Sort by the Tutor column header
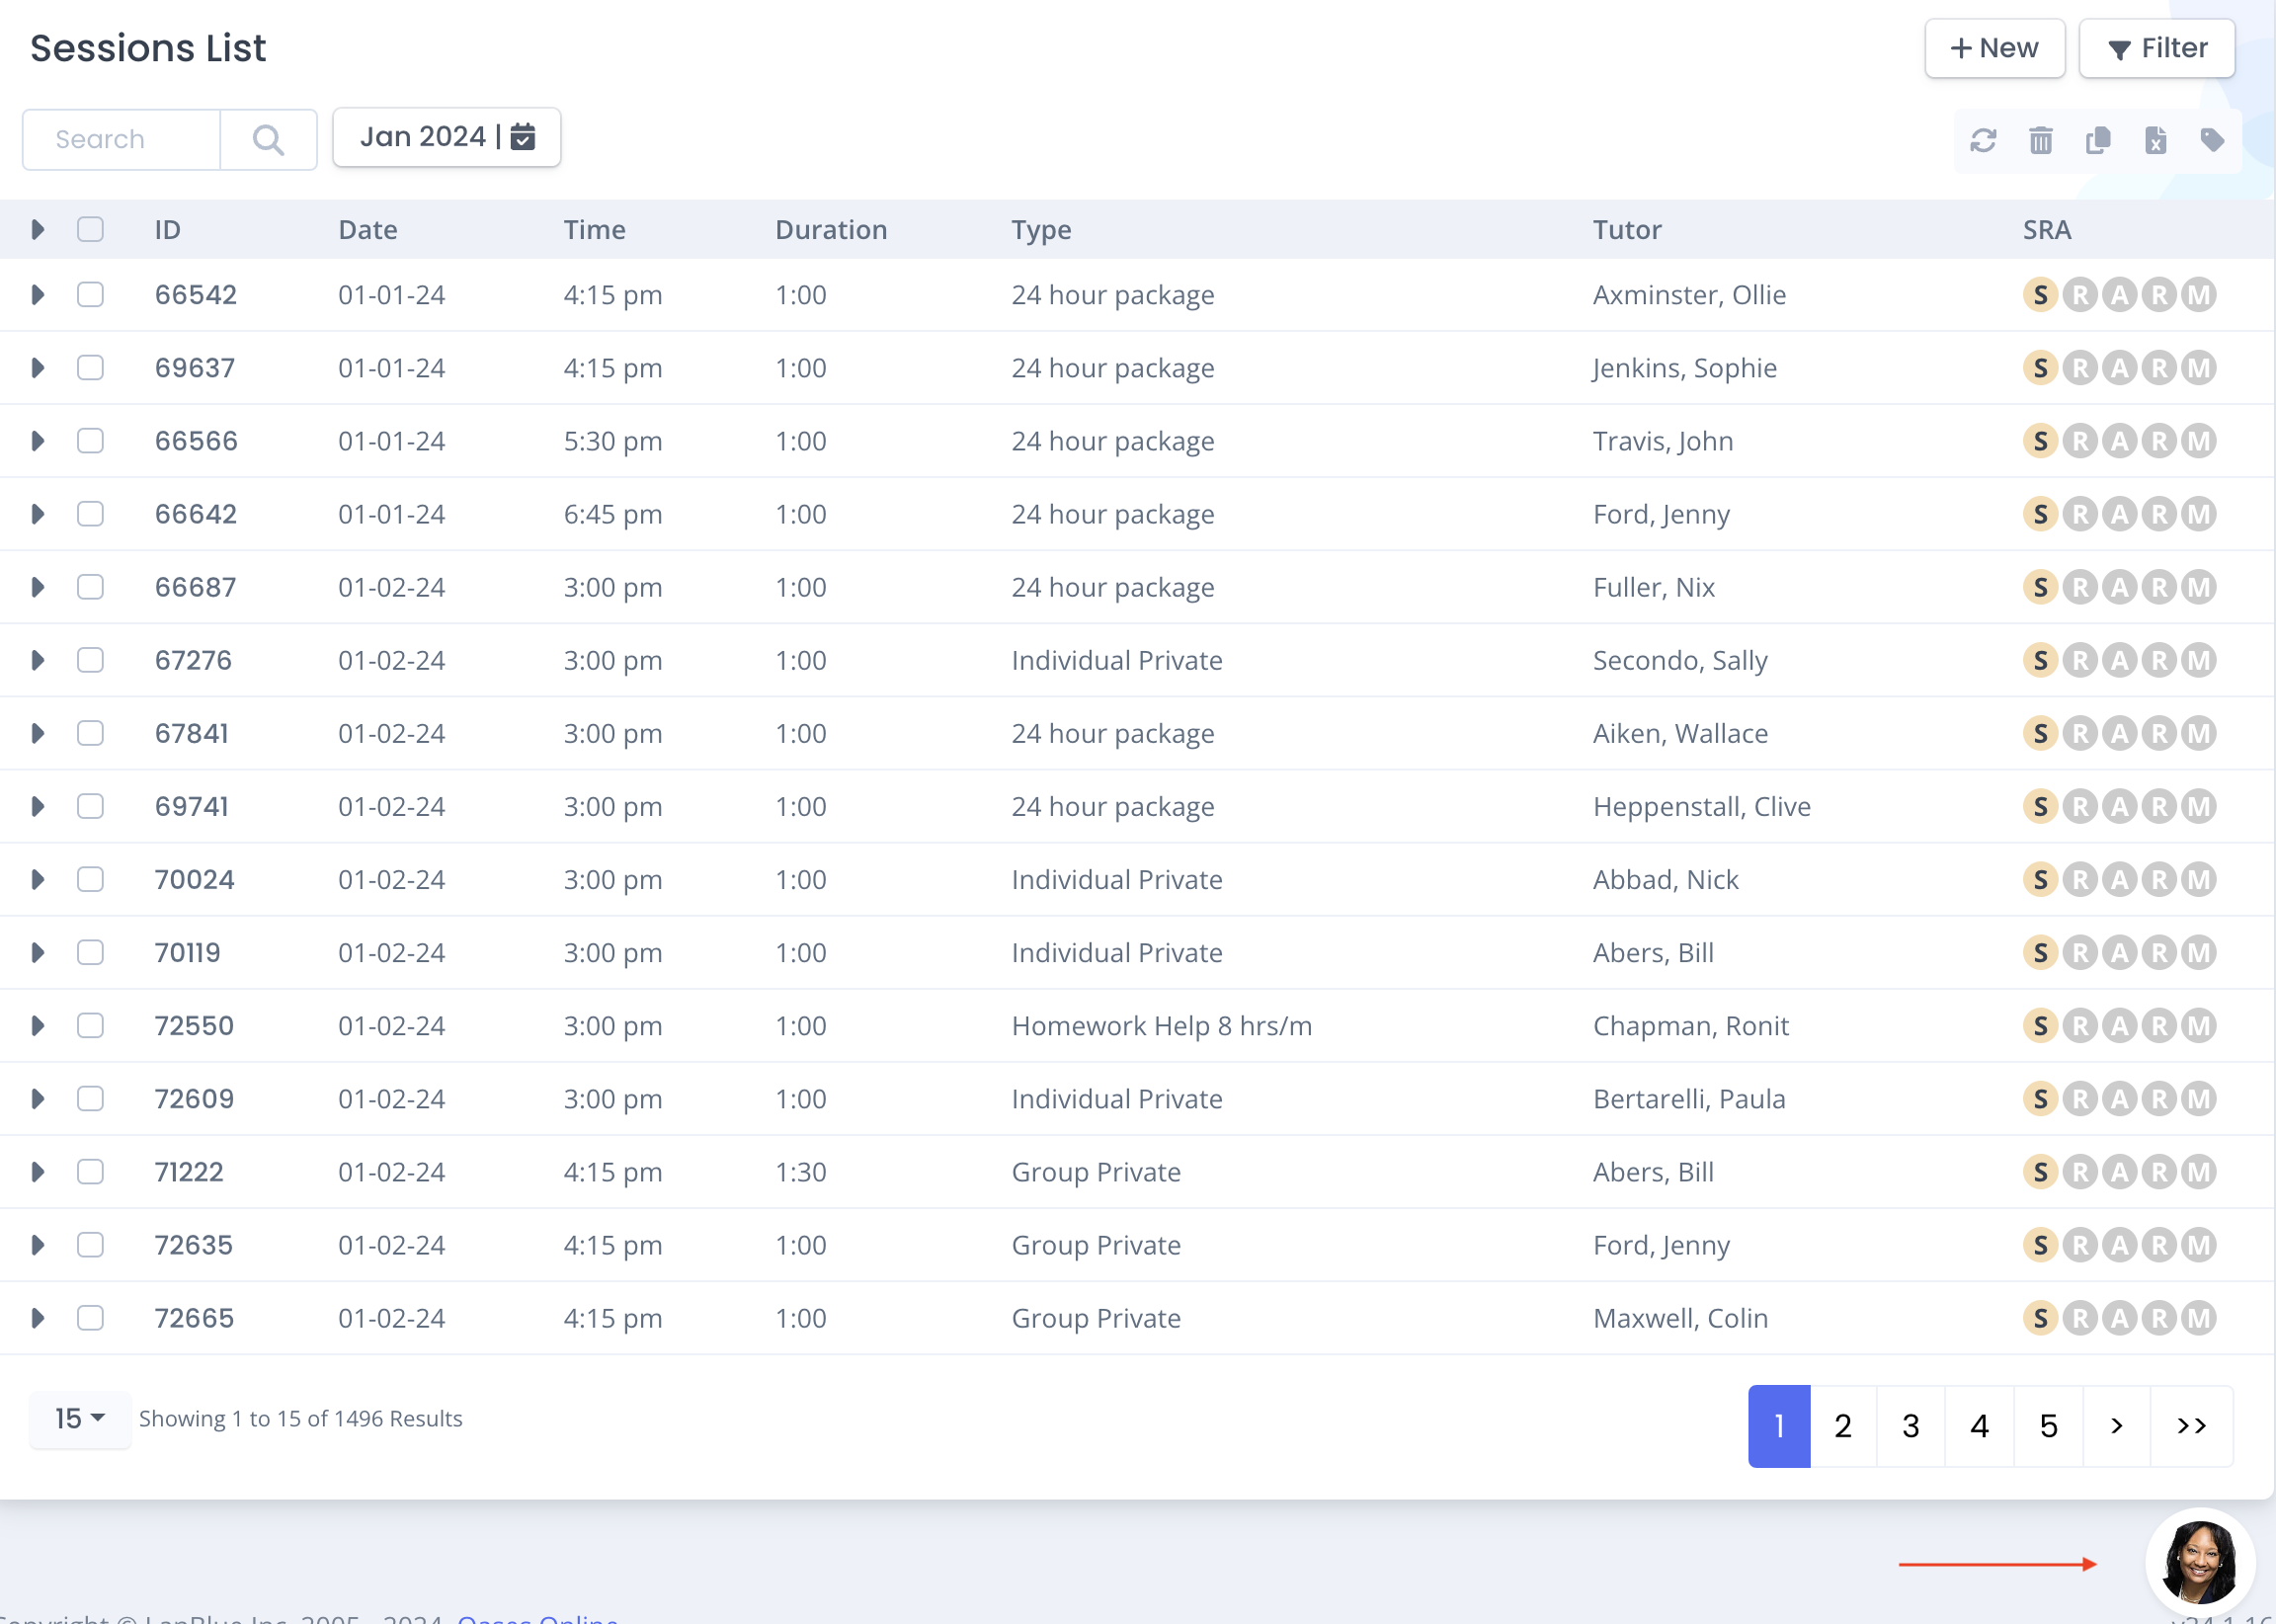The width and height of the screenshot is (2276, 1624). pyautogui.click(x=1627, y=229)
